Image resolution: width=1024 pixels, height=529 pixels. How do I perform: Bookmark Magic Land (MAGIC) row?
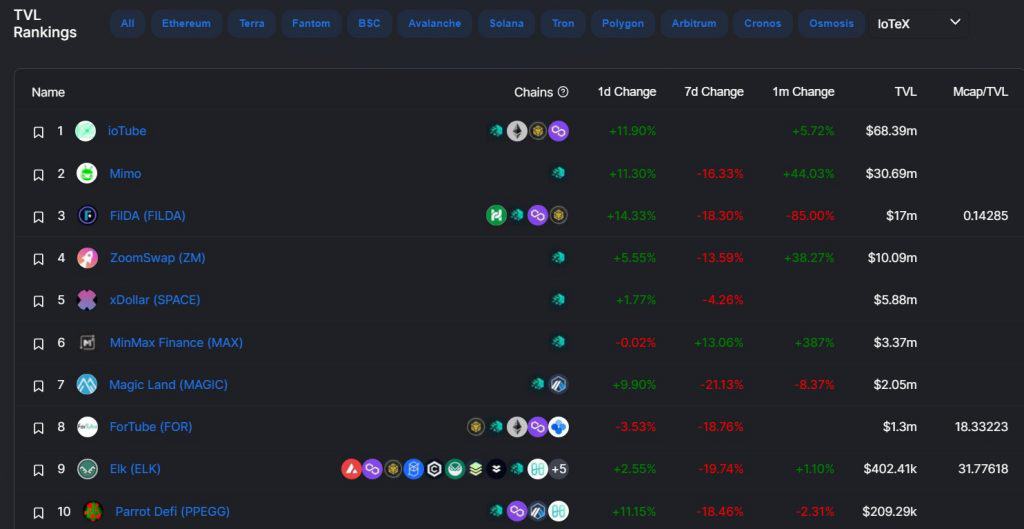[x=39, y=386]
